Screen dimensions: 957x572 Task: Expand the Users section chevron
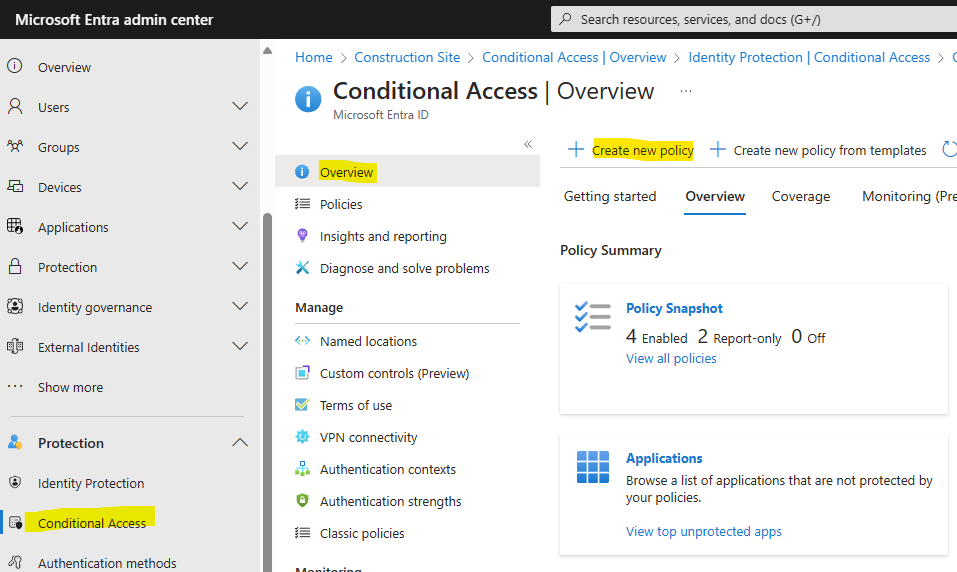coord(240,106)
